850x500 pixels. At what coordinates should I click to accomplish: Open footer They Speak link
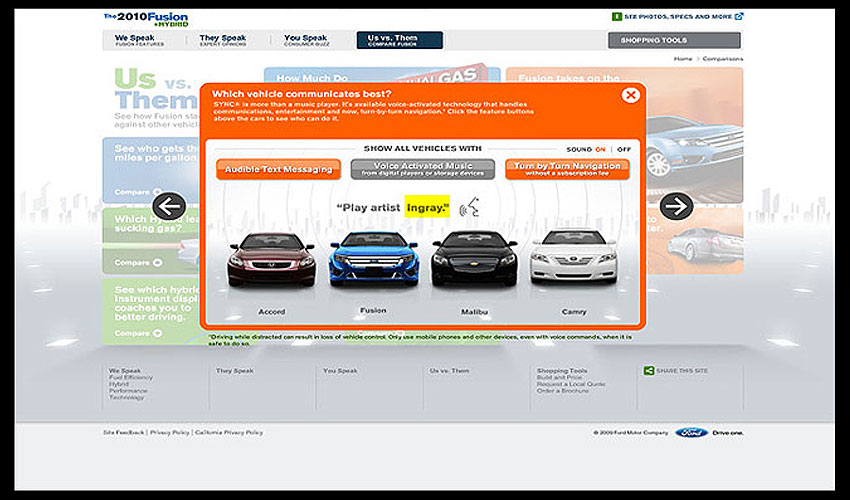[234, 371]
